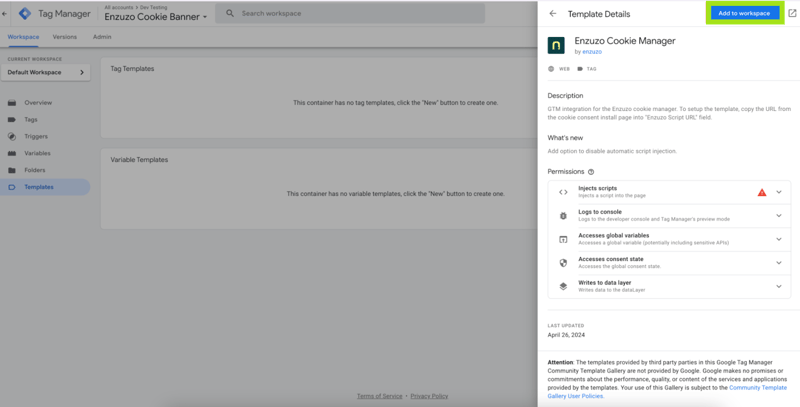
Task: Click the Add to workspace button
Action: (x=744, y=14)
